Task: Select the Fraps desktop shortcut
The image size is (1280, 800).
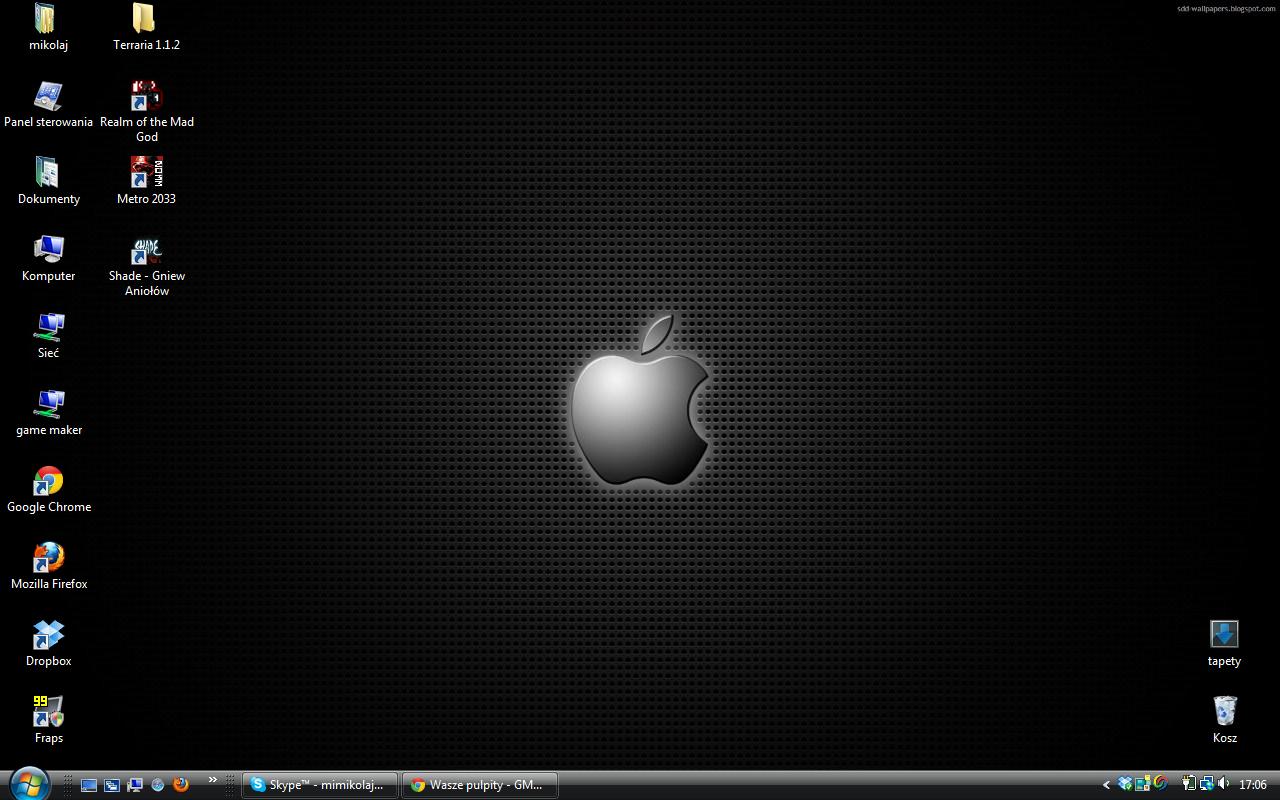Action: pyautogui.click(x=48, y=714)
